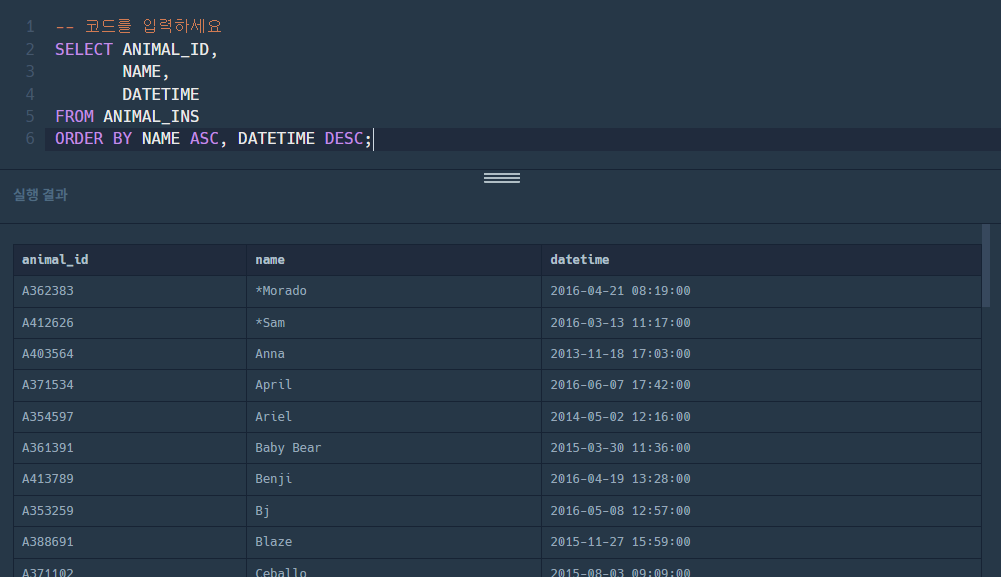Click the FROM keyword on line 5

pyautogui.click(x=74, y=116)
